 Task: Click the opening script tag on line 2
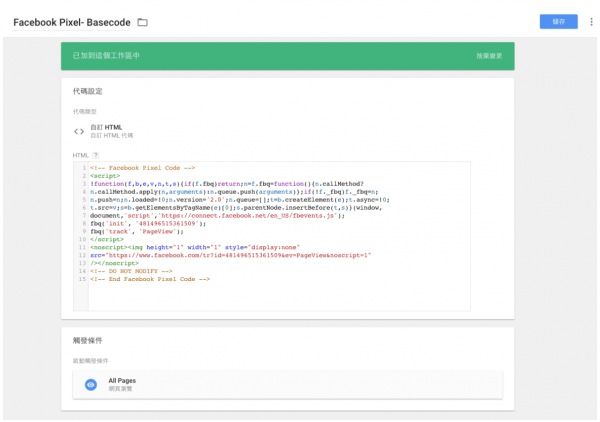105,176
